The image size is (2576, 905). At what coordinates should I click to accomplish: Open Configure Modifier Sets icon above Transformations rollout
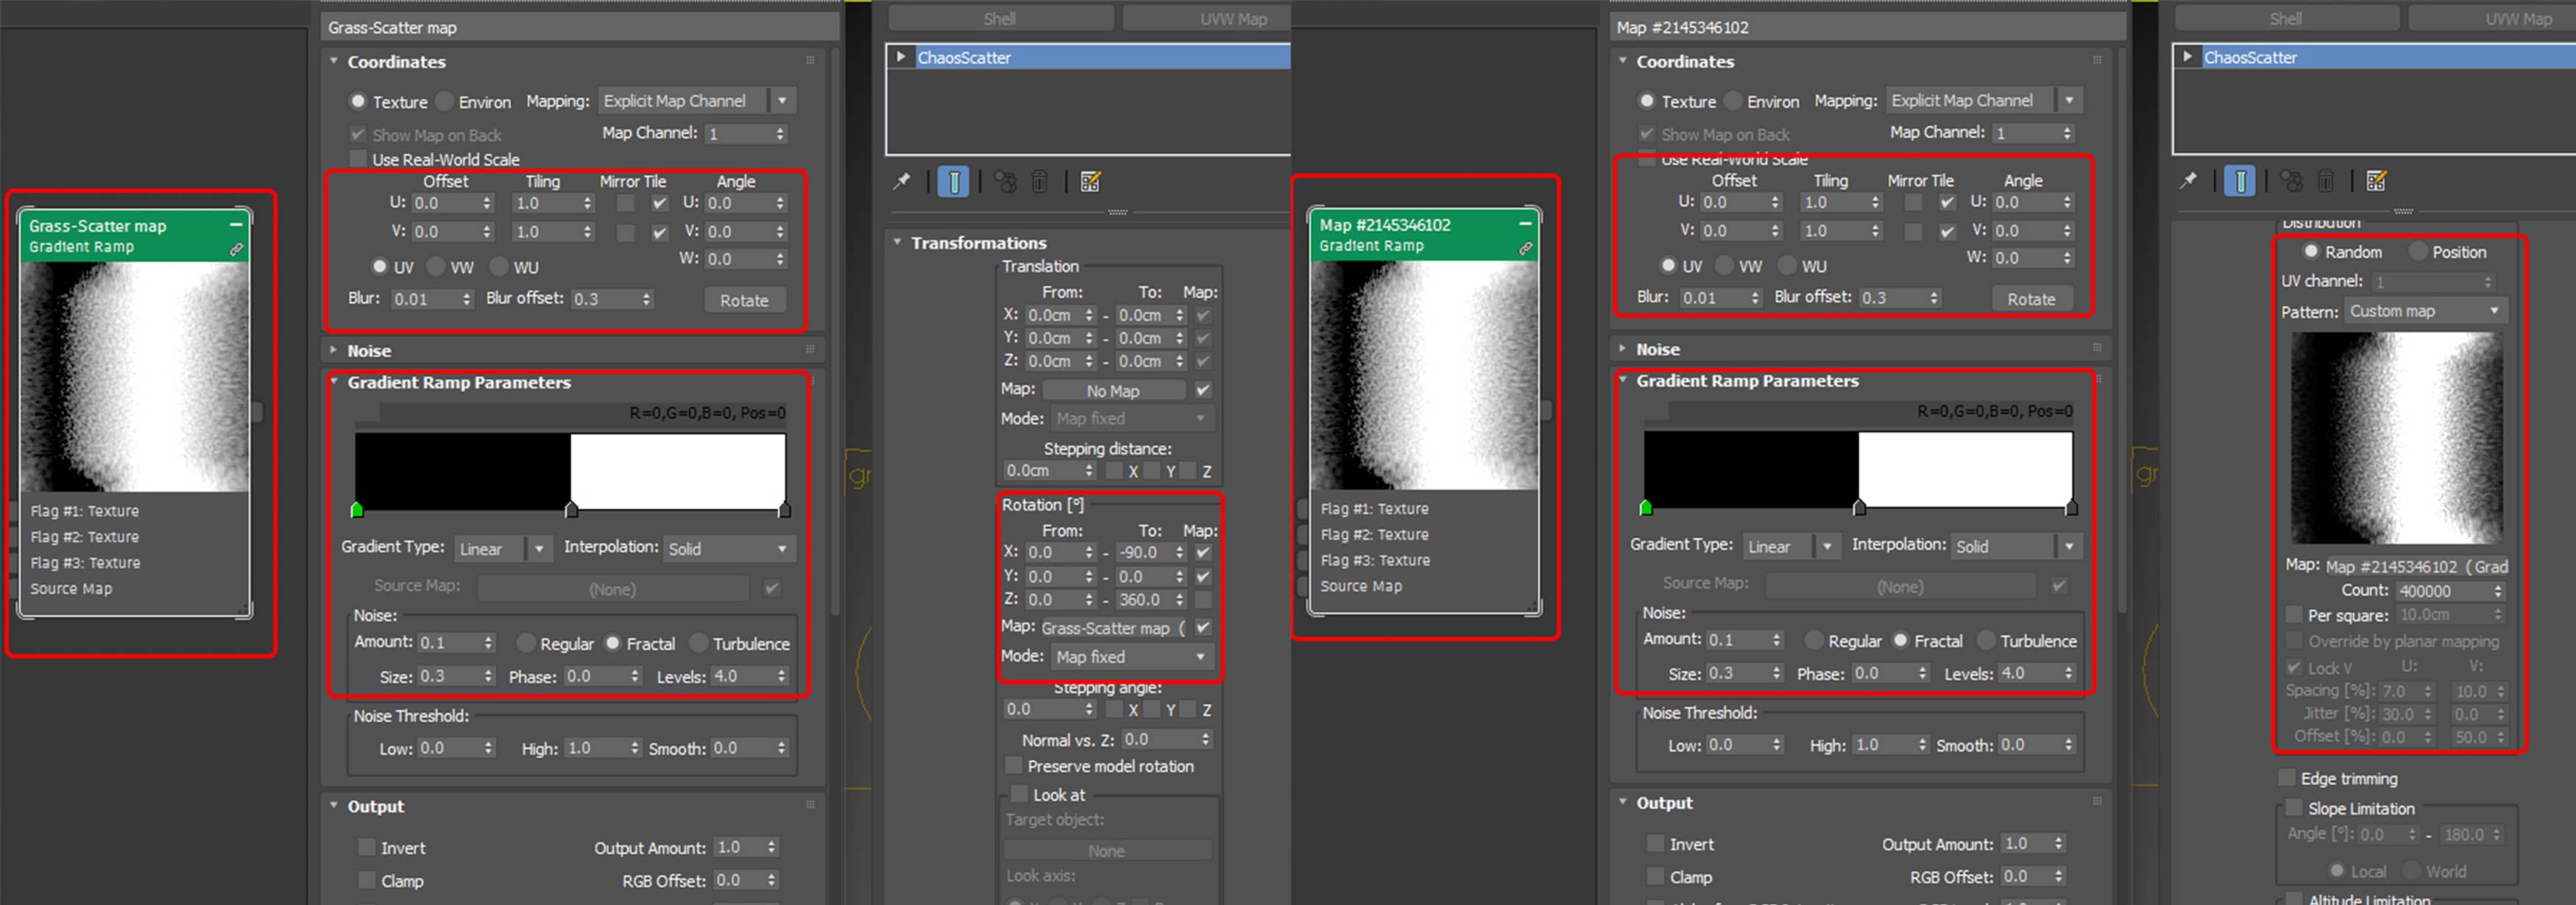[x=1091, y=181]
